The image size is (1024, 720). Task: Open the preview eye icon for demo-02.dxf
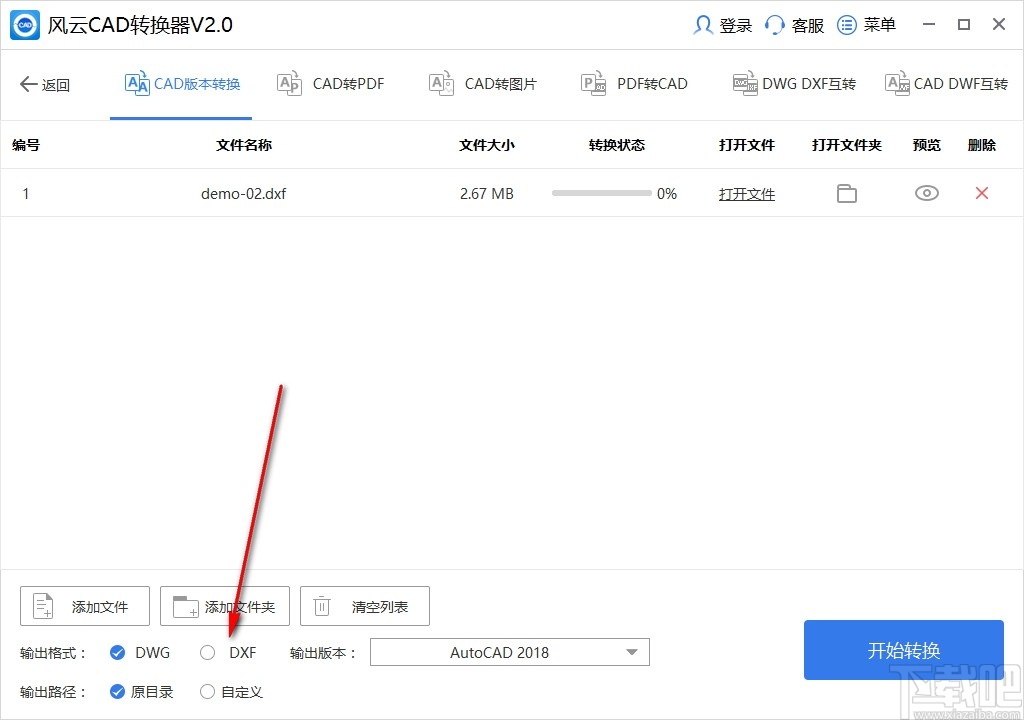coord(926,193)
